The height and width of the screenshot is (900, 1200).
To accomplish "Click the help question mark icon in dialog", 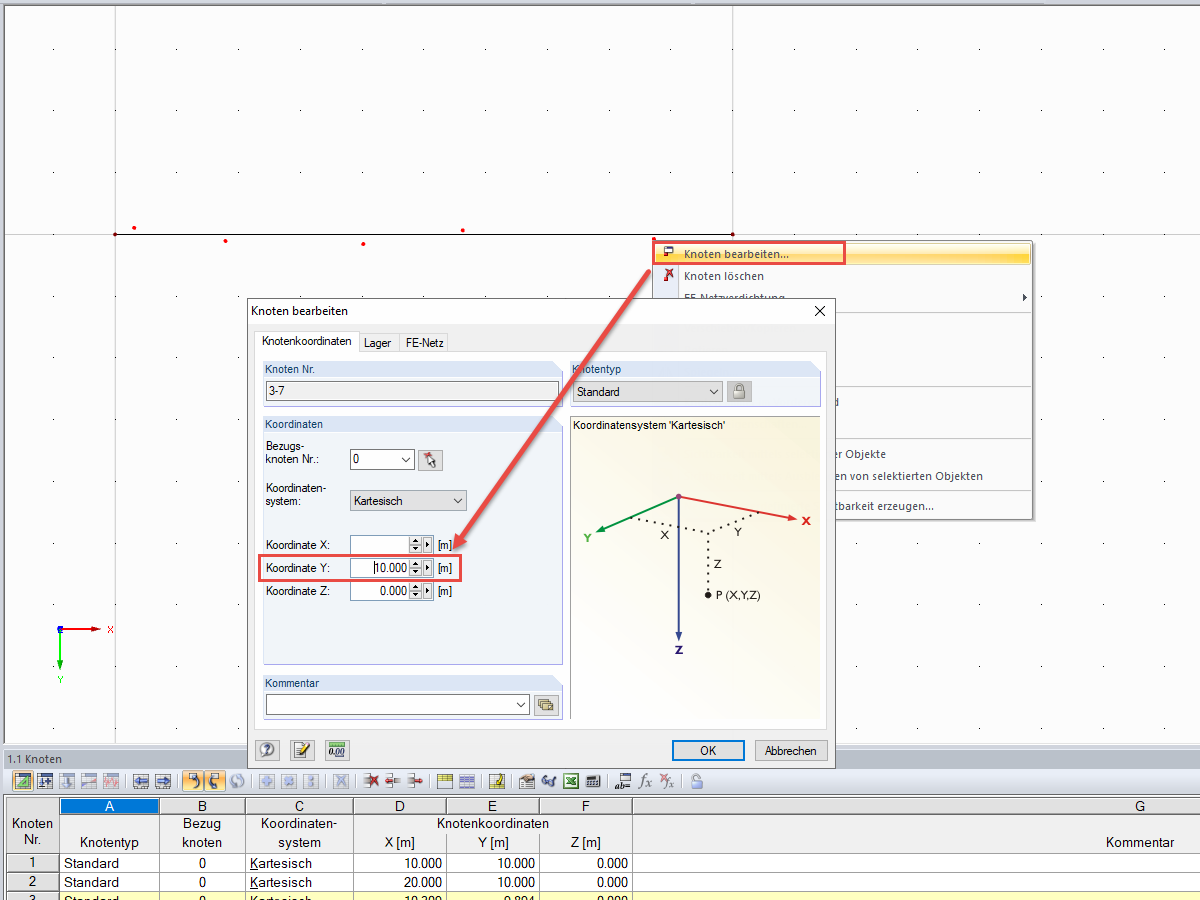I will 267,750.
